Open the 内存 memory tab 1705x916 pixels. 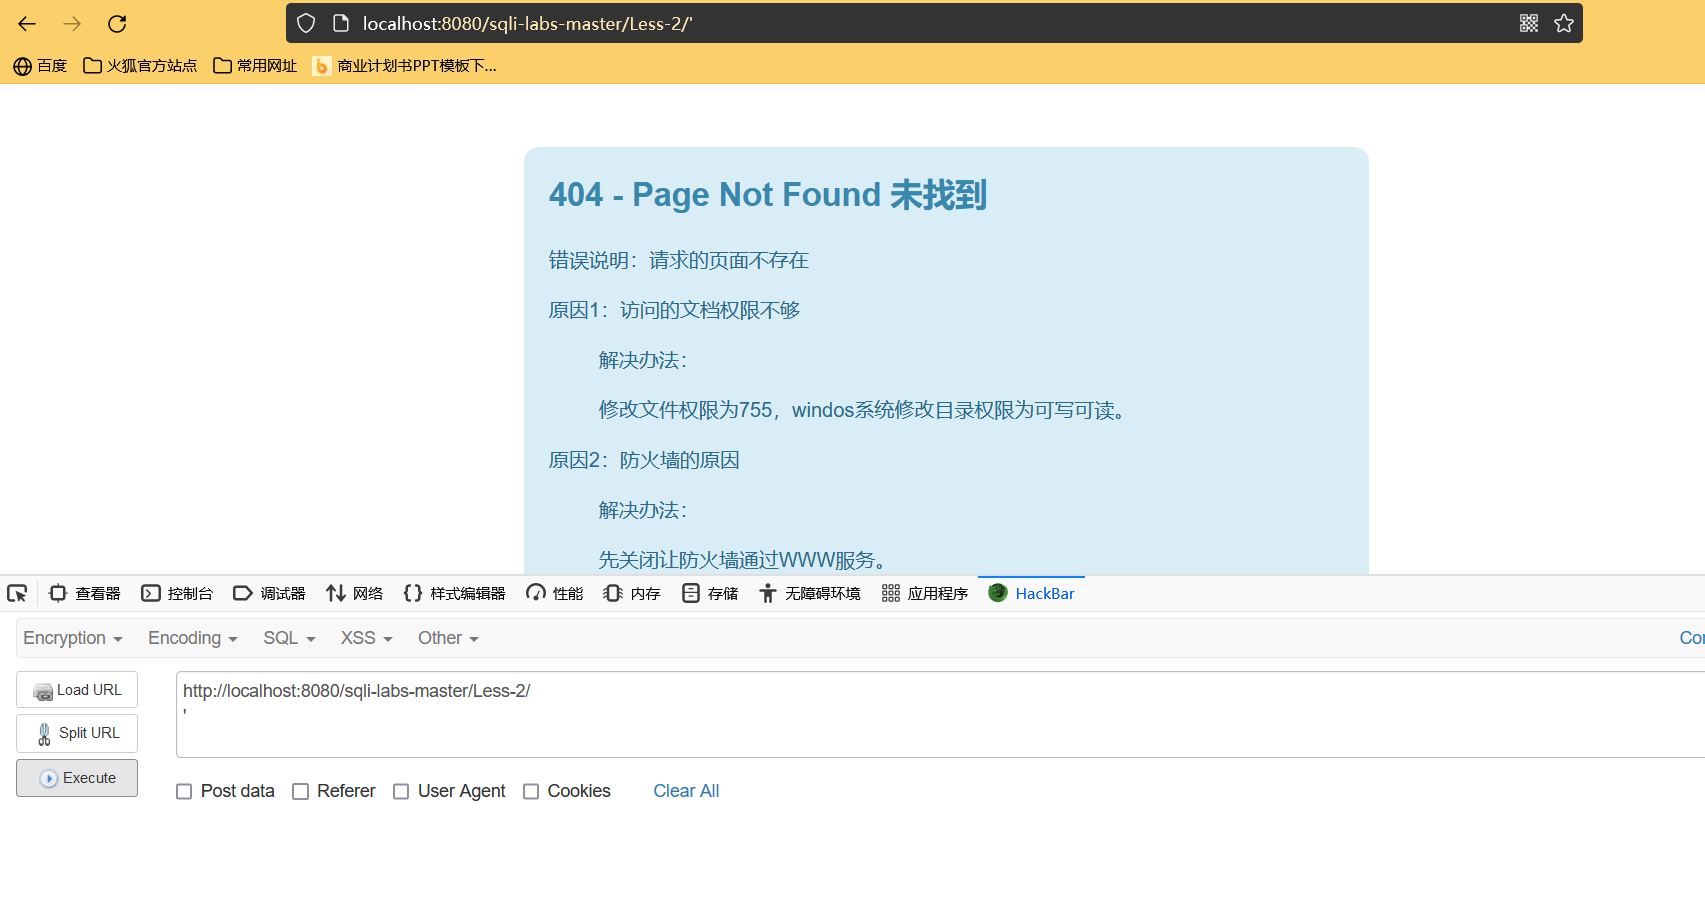(x=632, y=593)
